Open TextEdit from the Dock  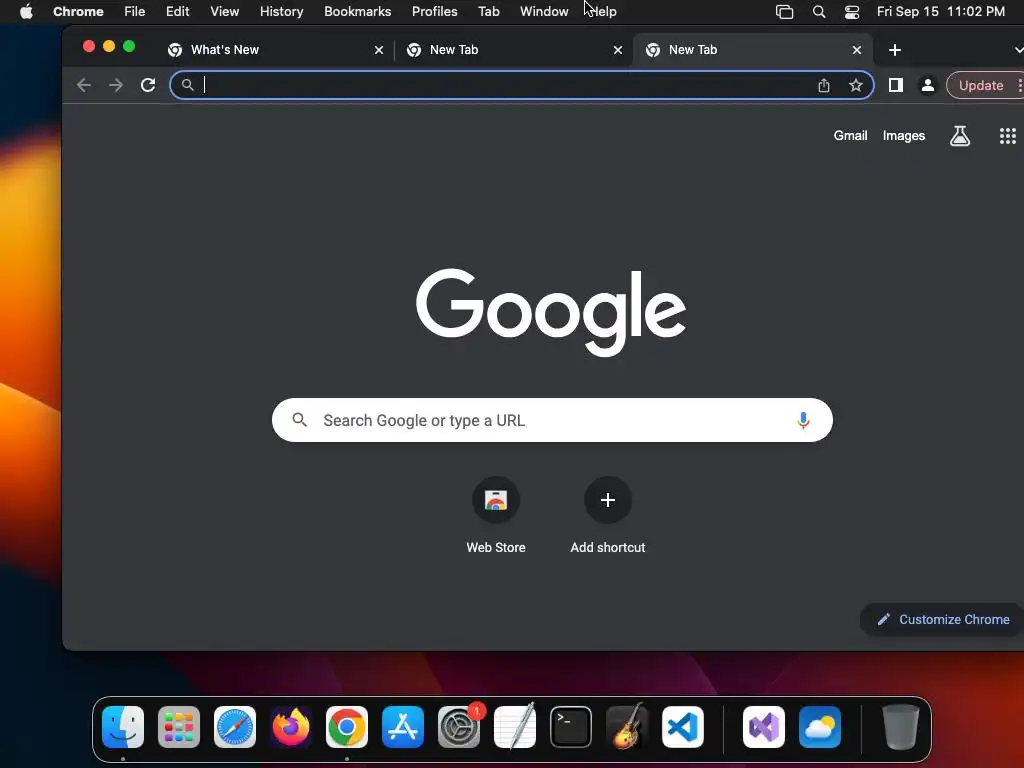(515, 727)
